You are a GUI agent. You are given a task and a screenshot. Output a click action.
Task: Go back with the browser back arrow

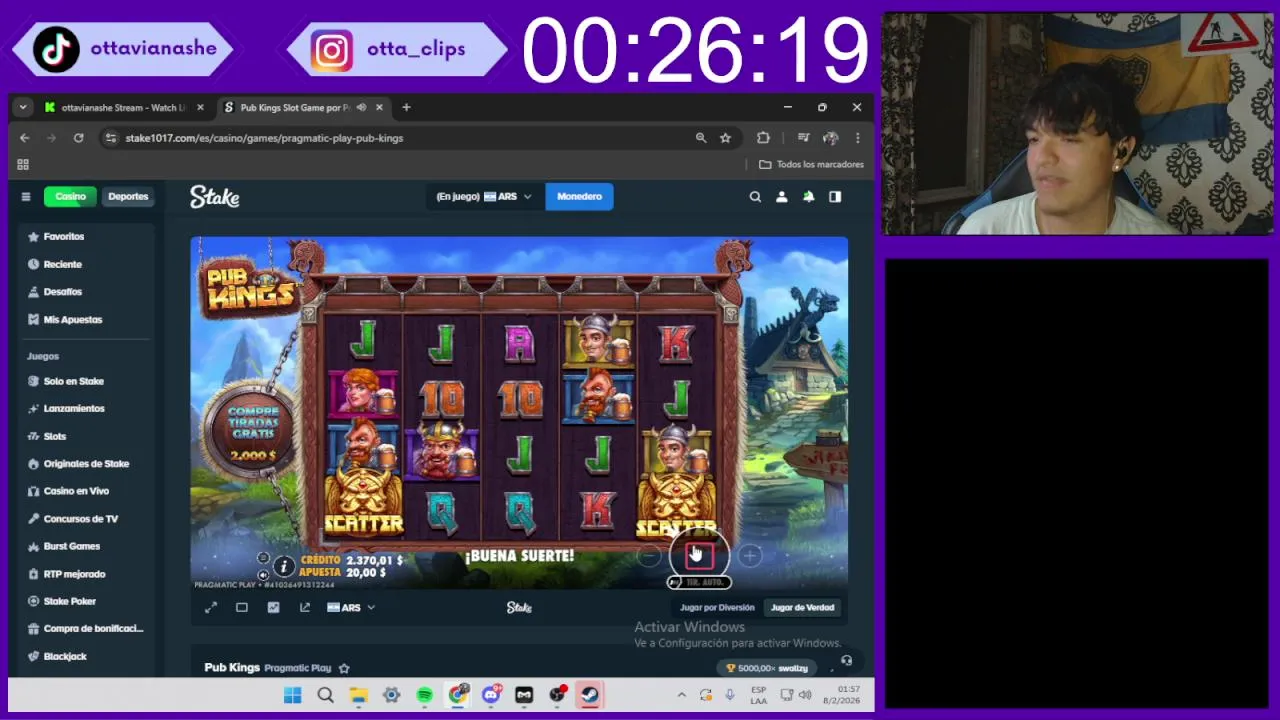pos(25,138)
